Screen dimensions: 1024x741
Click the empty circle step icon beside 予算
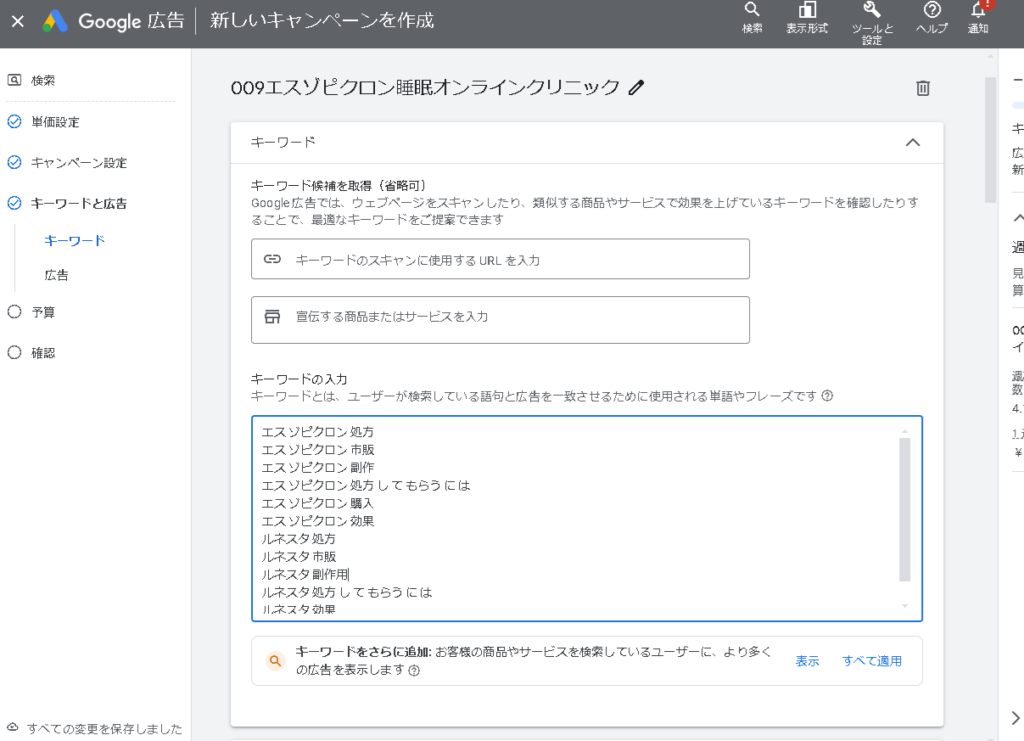tap(14, 312)
